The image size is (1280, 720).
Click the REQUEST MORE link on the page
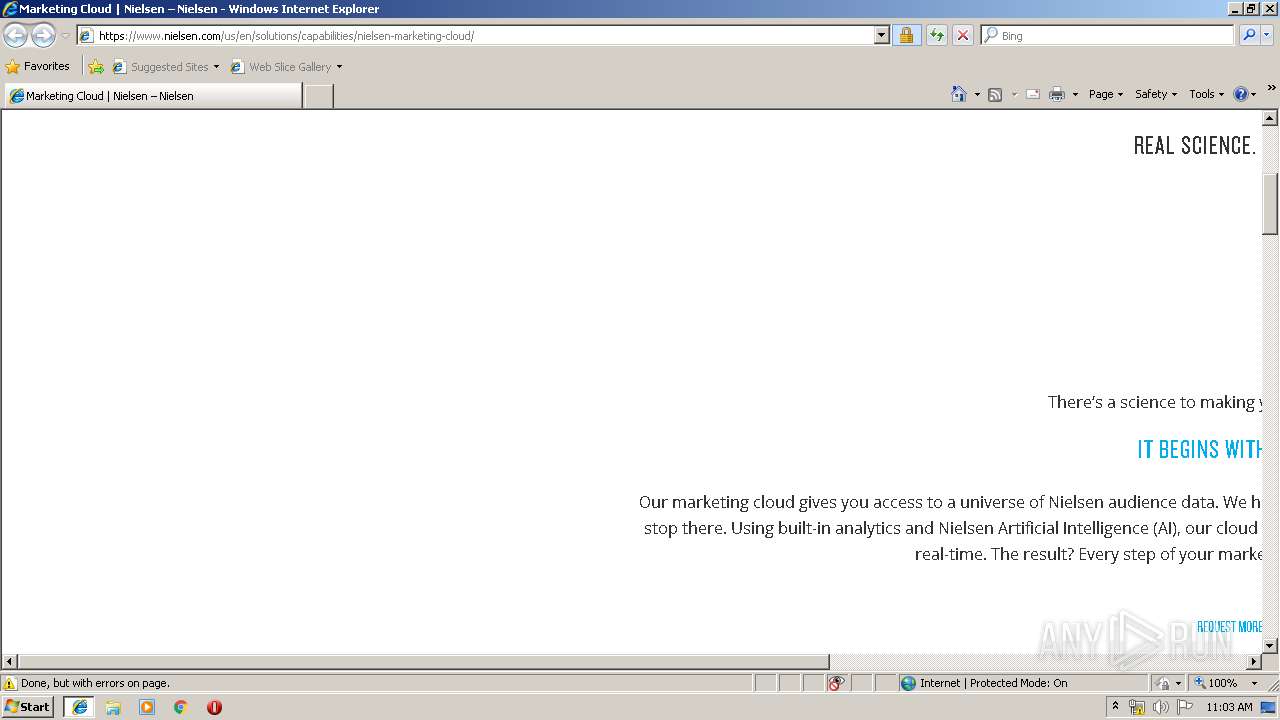1229,627
